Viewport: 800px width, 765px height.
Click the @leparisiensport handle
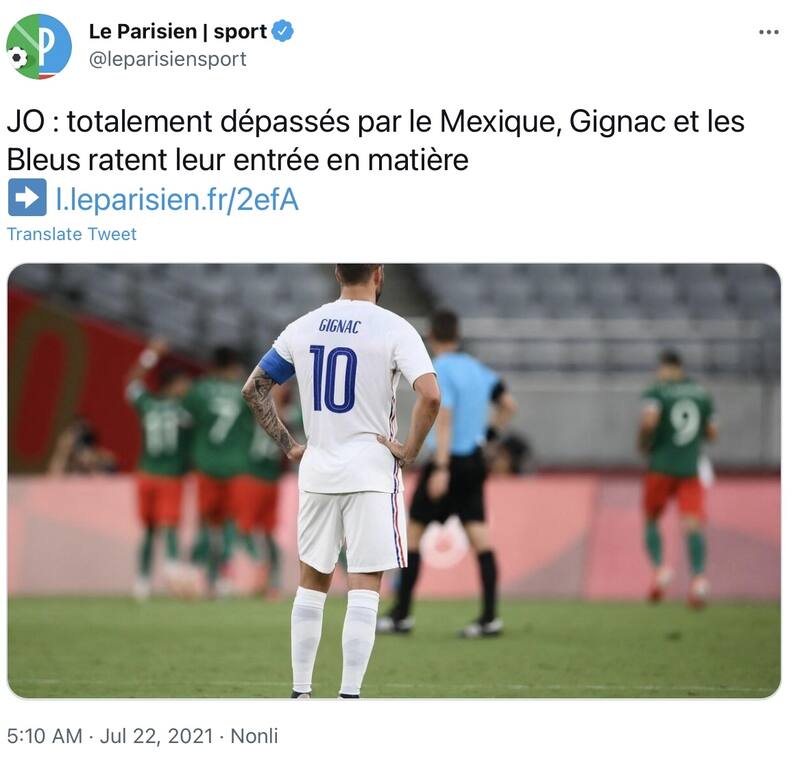[x=167, y=59]
